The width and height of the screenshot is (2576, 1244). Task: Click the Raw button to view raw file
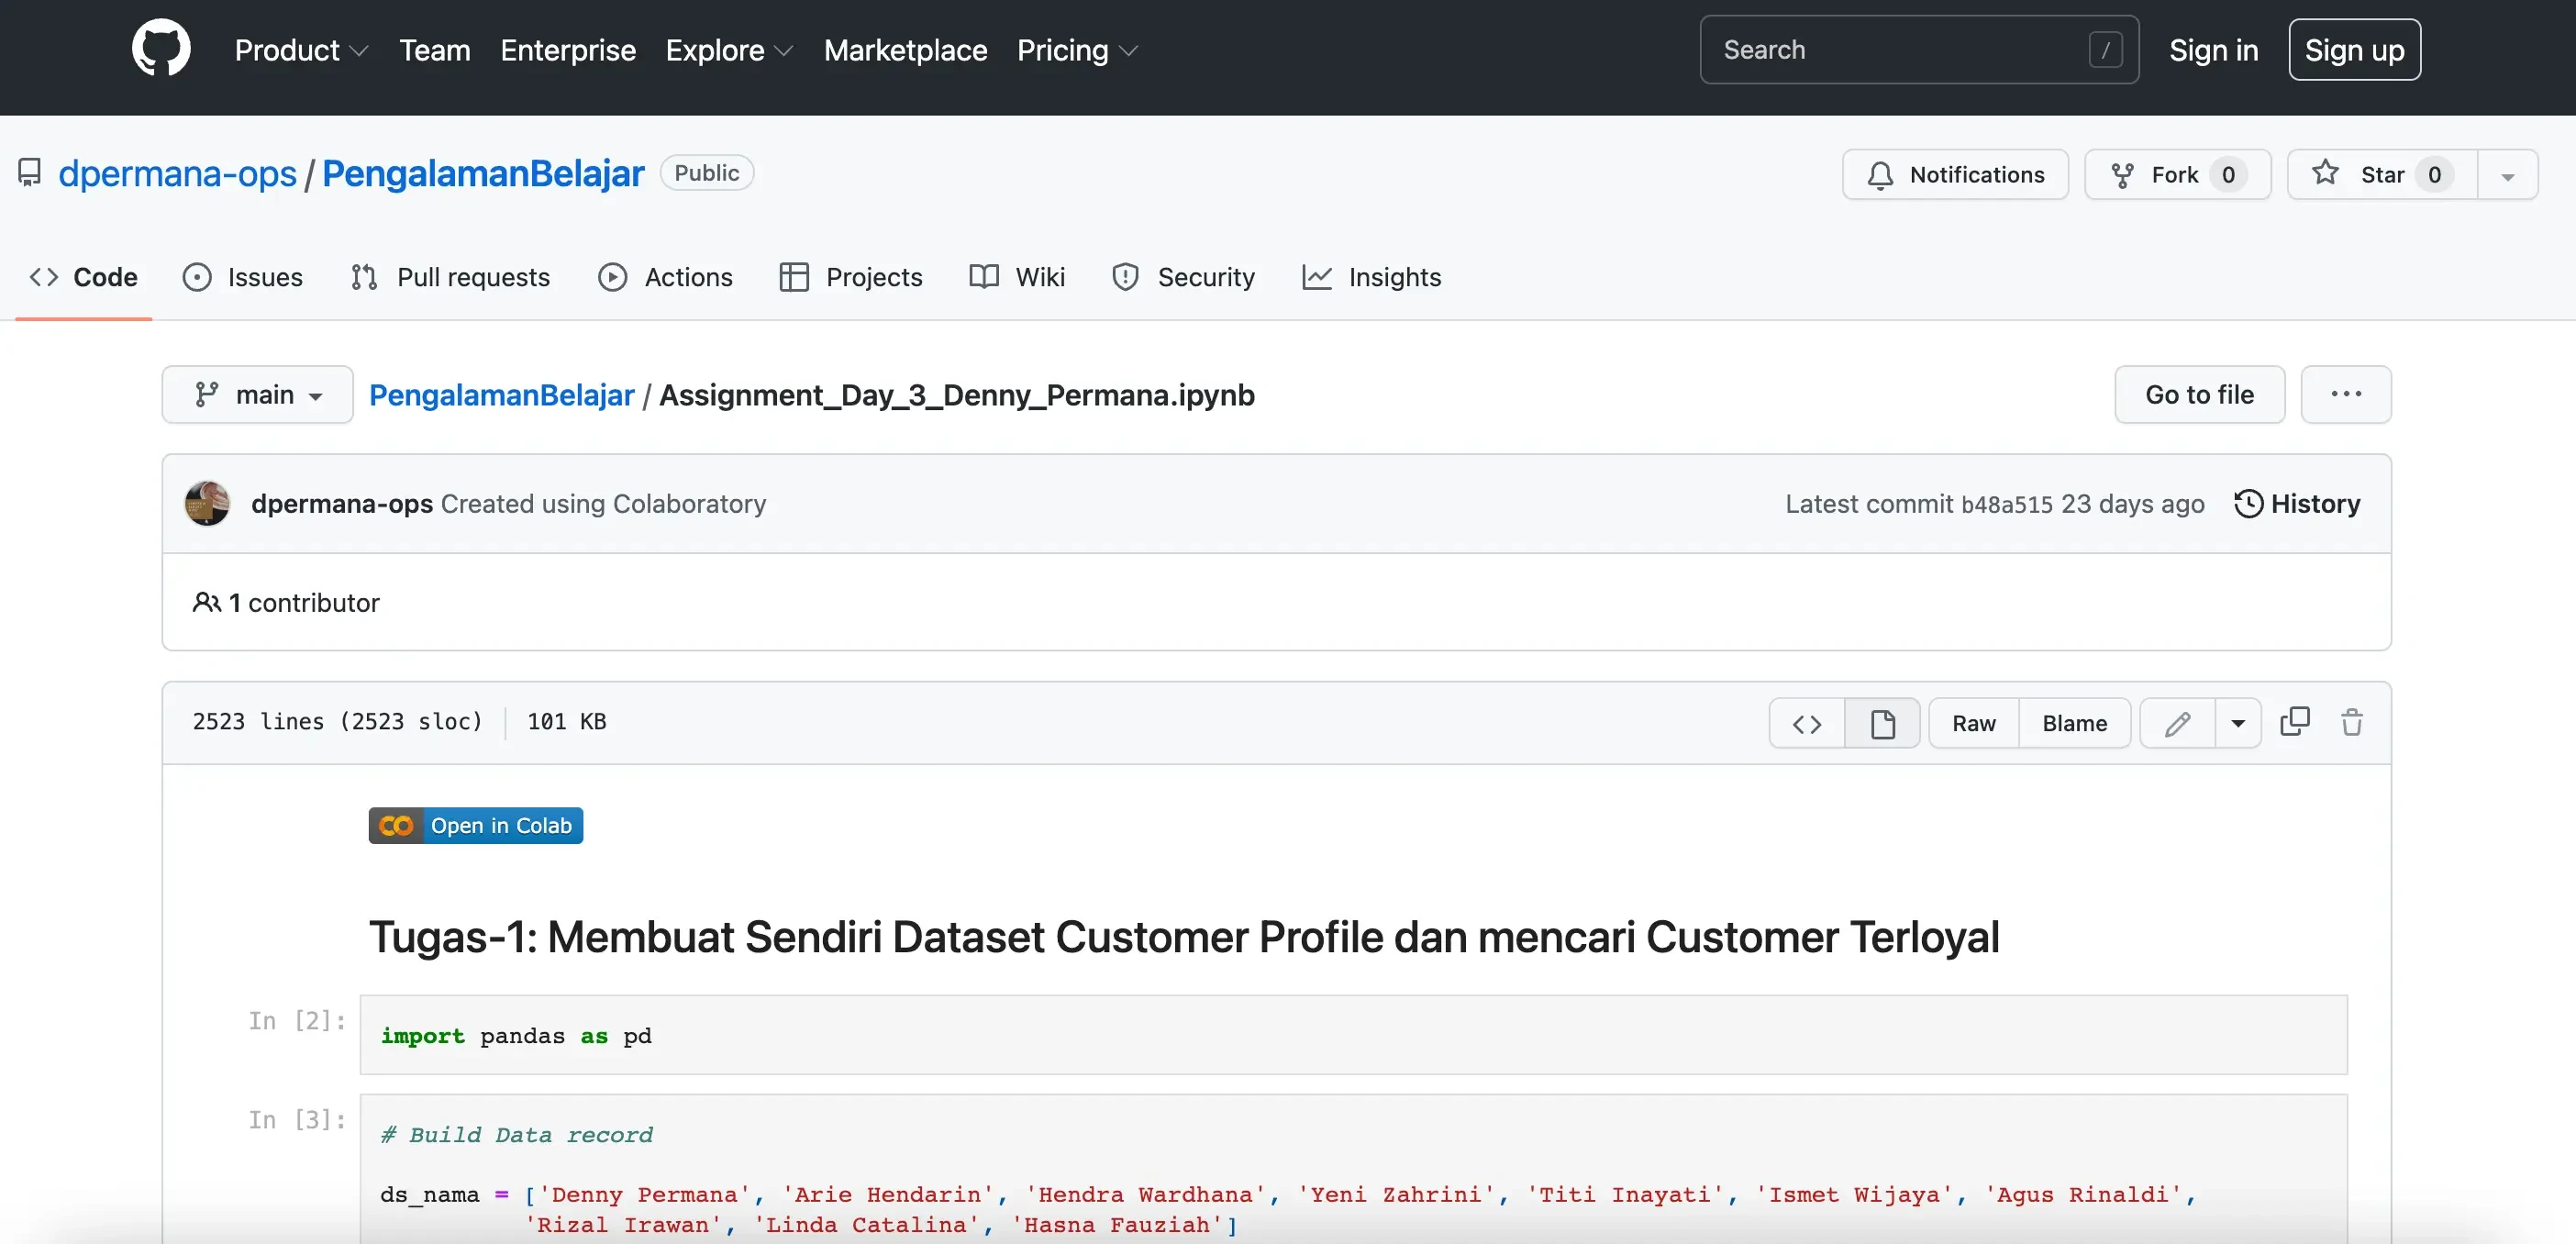(1973, 723)
